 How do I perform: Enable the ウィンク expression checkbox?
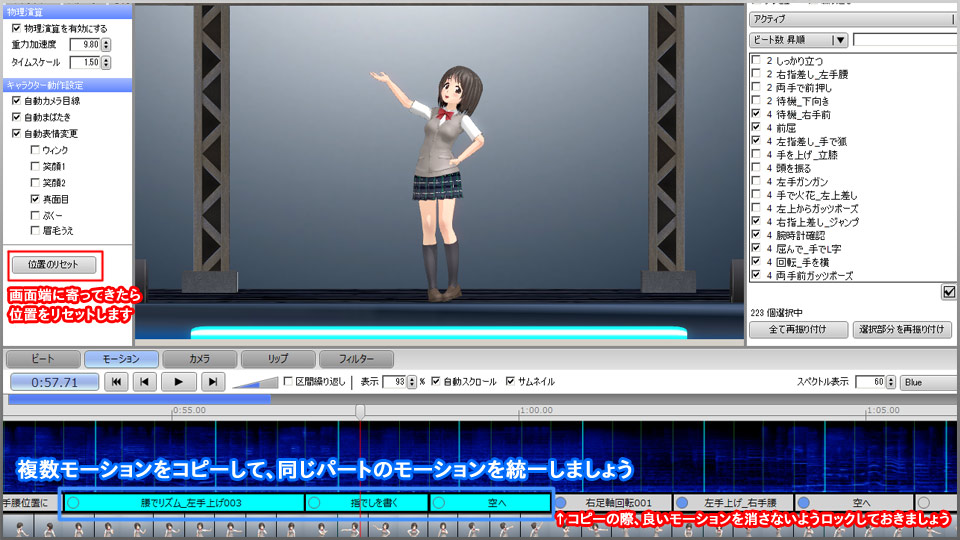pyautogui.click(x=36, y=150)
